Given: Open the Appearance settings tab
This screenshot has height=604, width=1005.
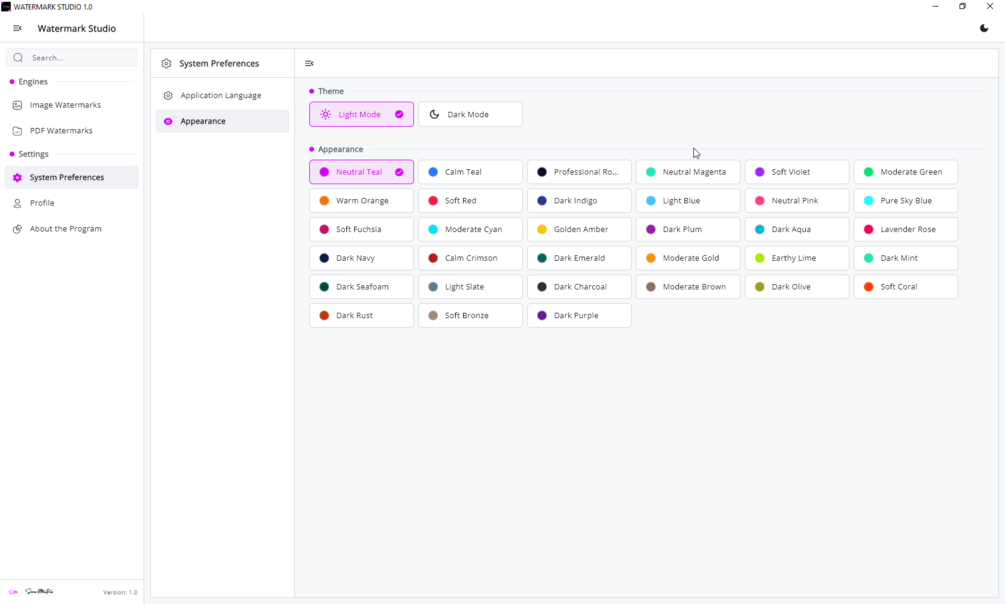Looking at the screenshot, I should pyautogui.click(x=222, y=121).
